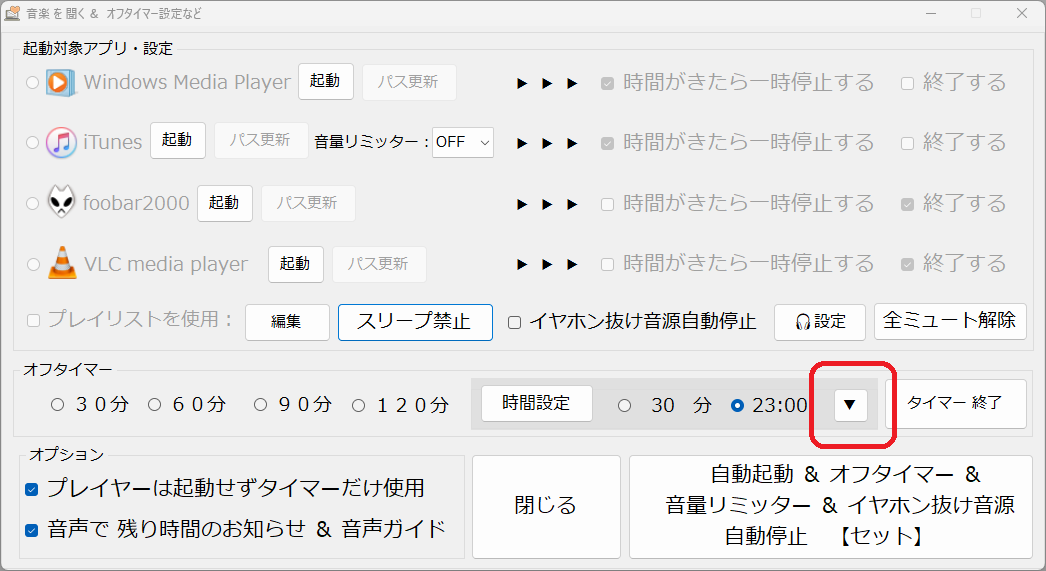Toggle プレイヤーは起動せずタイマーだけ使用 checkbox
The height and width of the screenshot is (571, 1046).
pos(31,490)
